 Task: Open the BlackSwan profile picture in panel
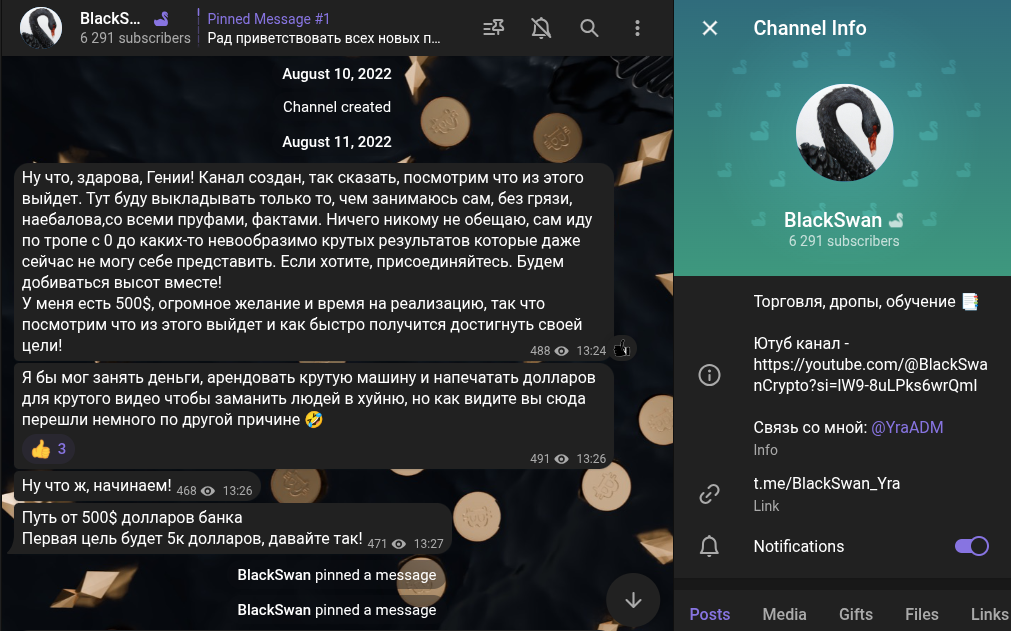click(844, 133)
